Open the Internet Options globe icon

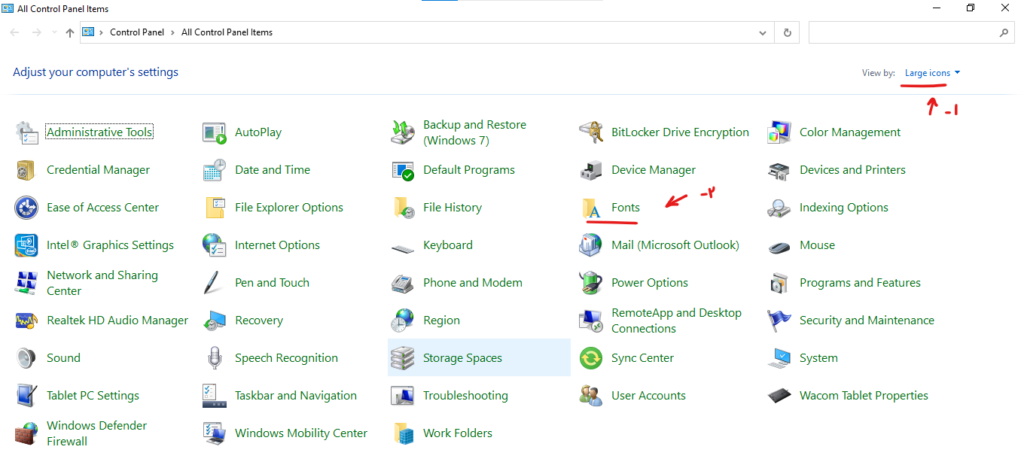pyautogui.click(x=214, y=245)
